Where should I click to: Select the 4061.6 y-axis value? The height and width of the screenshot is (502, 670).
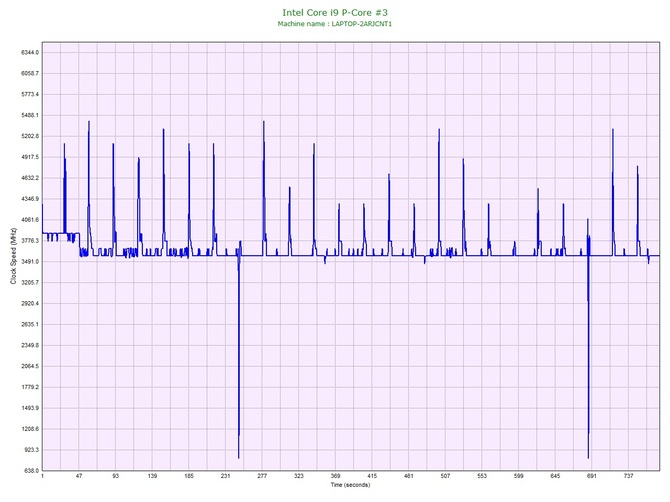coord(30,220)
